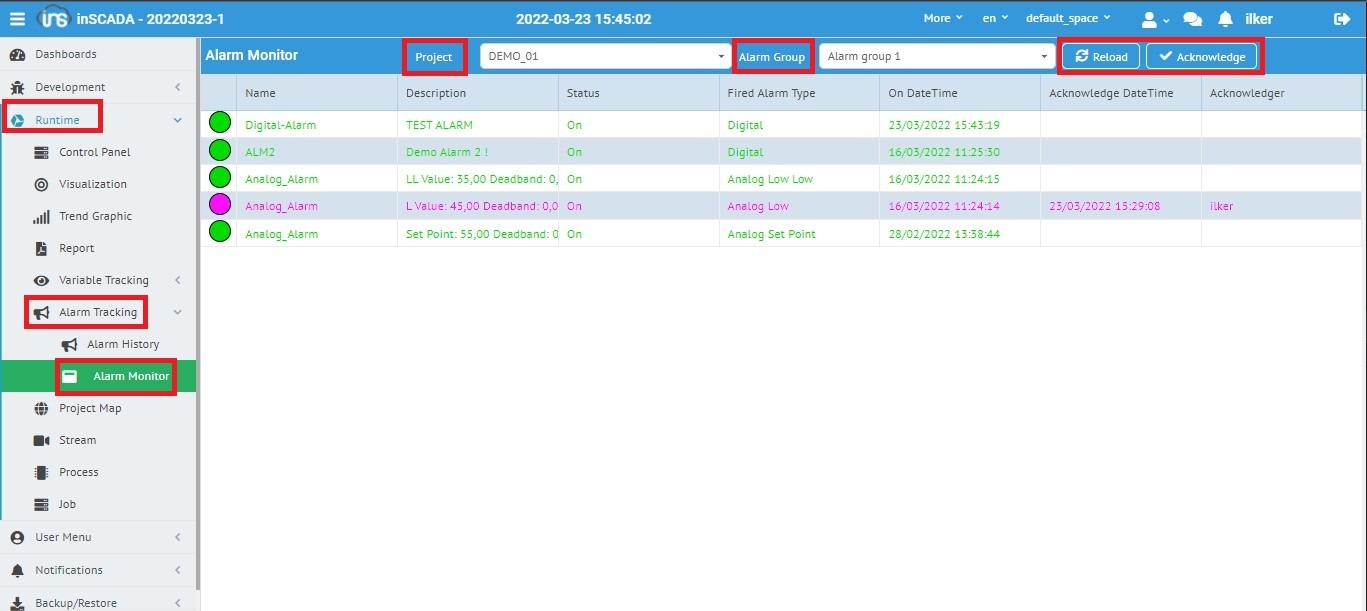The image size is (1367, 611).
Task: Open the chat messages icon
Action: pyautogui.click(x=1192, y=19)
